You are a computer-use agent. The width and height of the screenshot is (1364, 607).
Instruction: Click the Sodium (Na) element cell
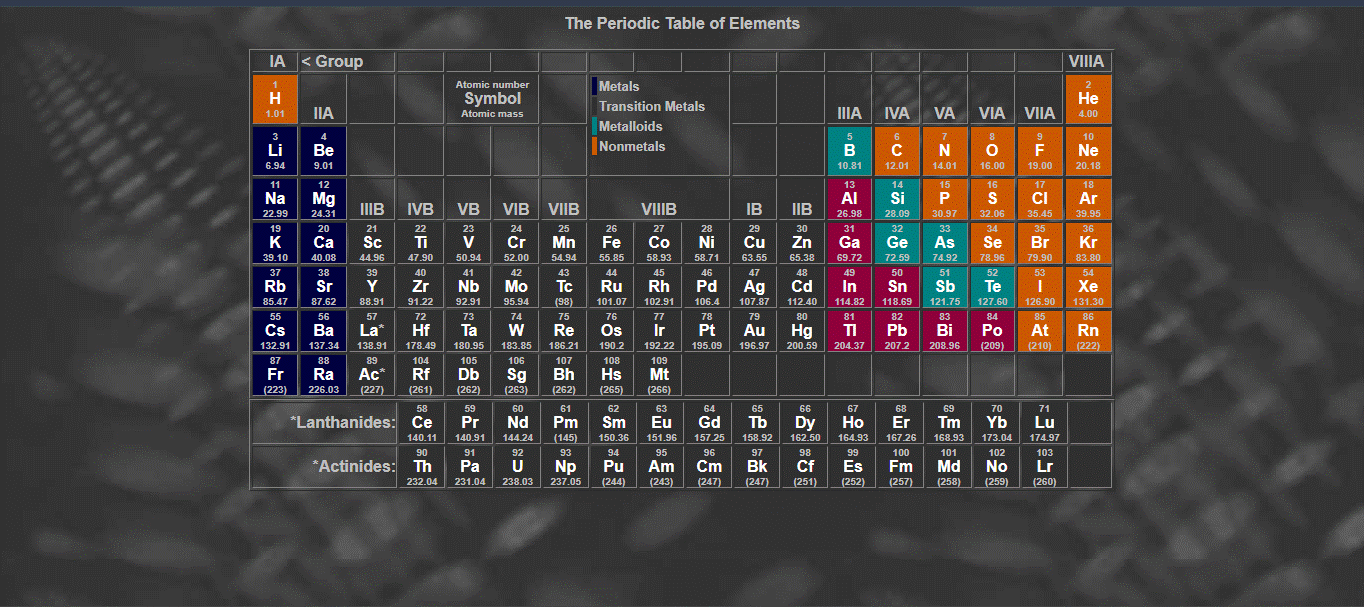[275, 199]
